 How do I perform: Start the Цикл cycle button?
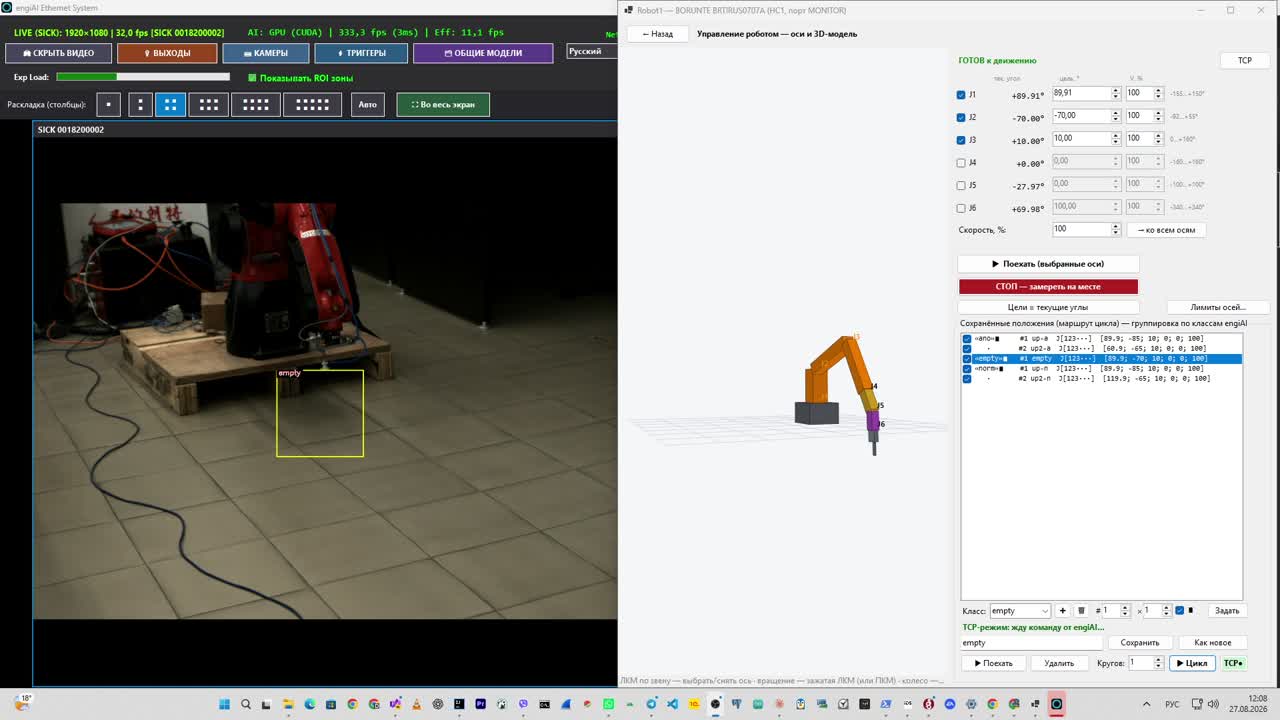[x=1192, y=663]
